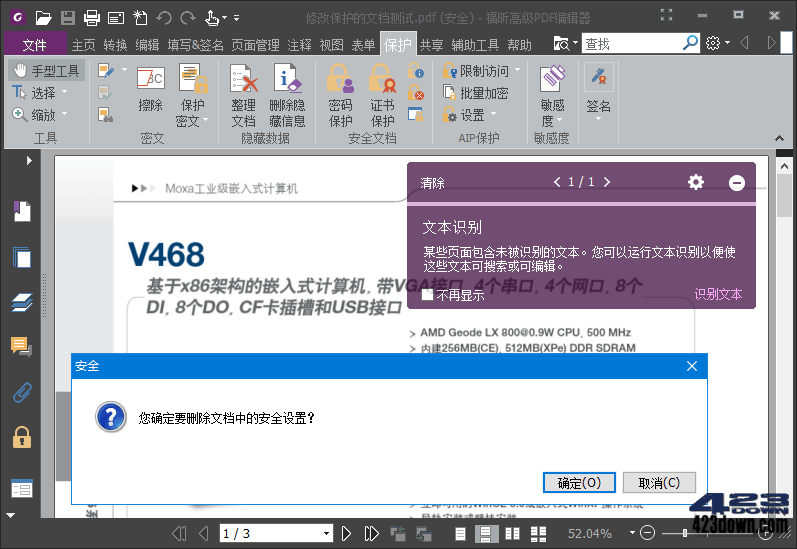Open the page thumbnails panel in the sidebar
This screenshot has width=797, height=549.
[x=22, y=257]
